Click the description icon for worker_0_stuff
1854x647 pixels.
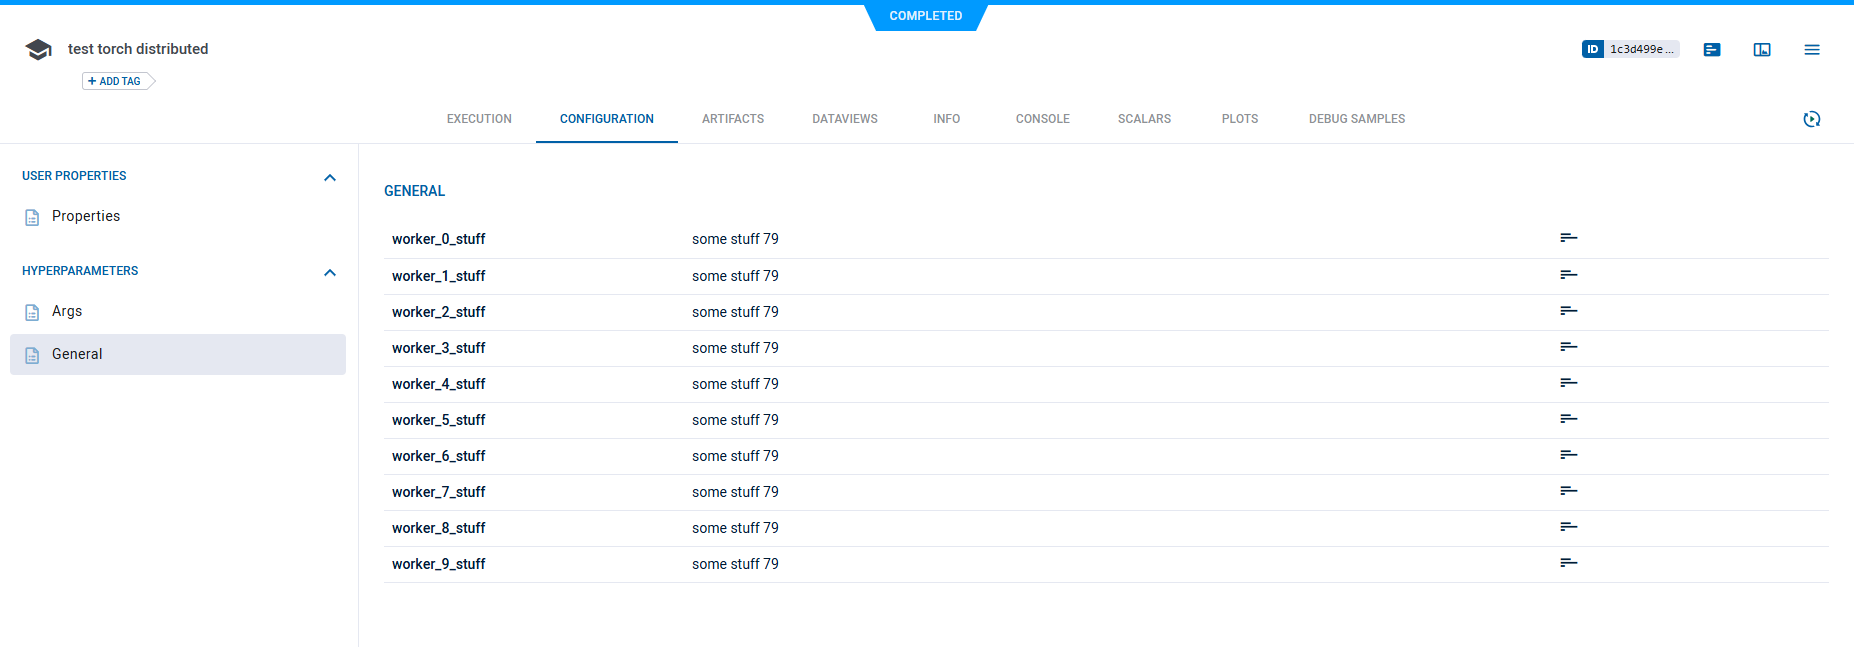tap(1568, 238)
